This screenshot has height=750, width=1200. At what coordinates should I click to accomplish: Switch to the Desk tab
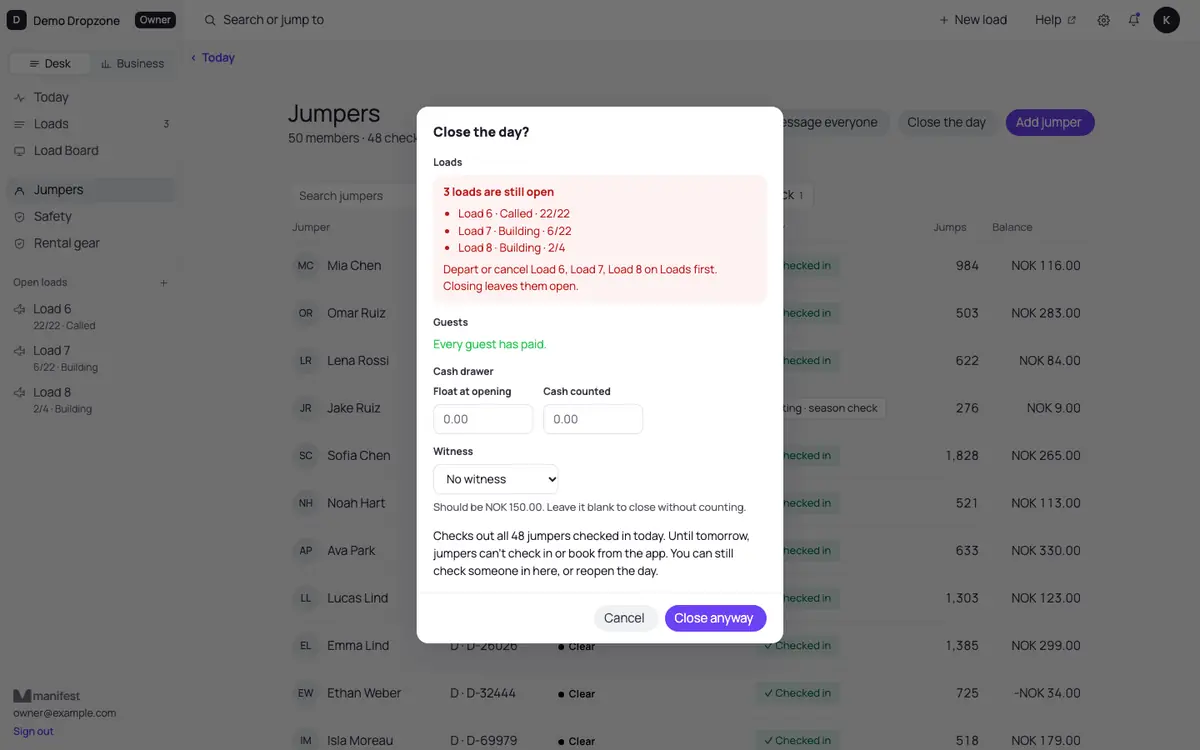(x=50, y=63)
